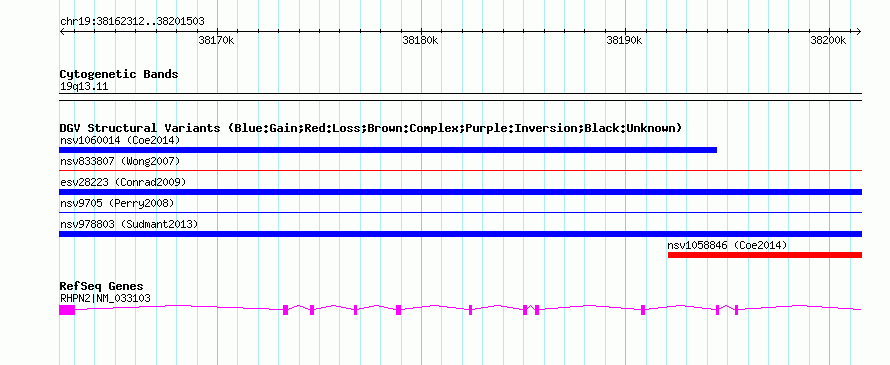Click the 19q13.11 cytogenetic band line
The width and height of the screenshot is (890, 365).
click(460, 97)
